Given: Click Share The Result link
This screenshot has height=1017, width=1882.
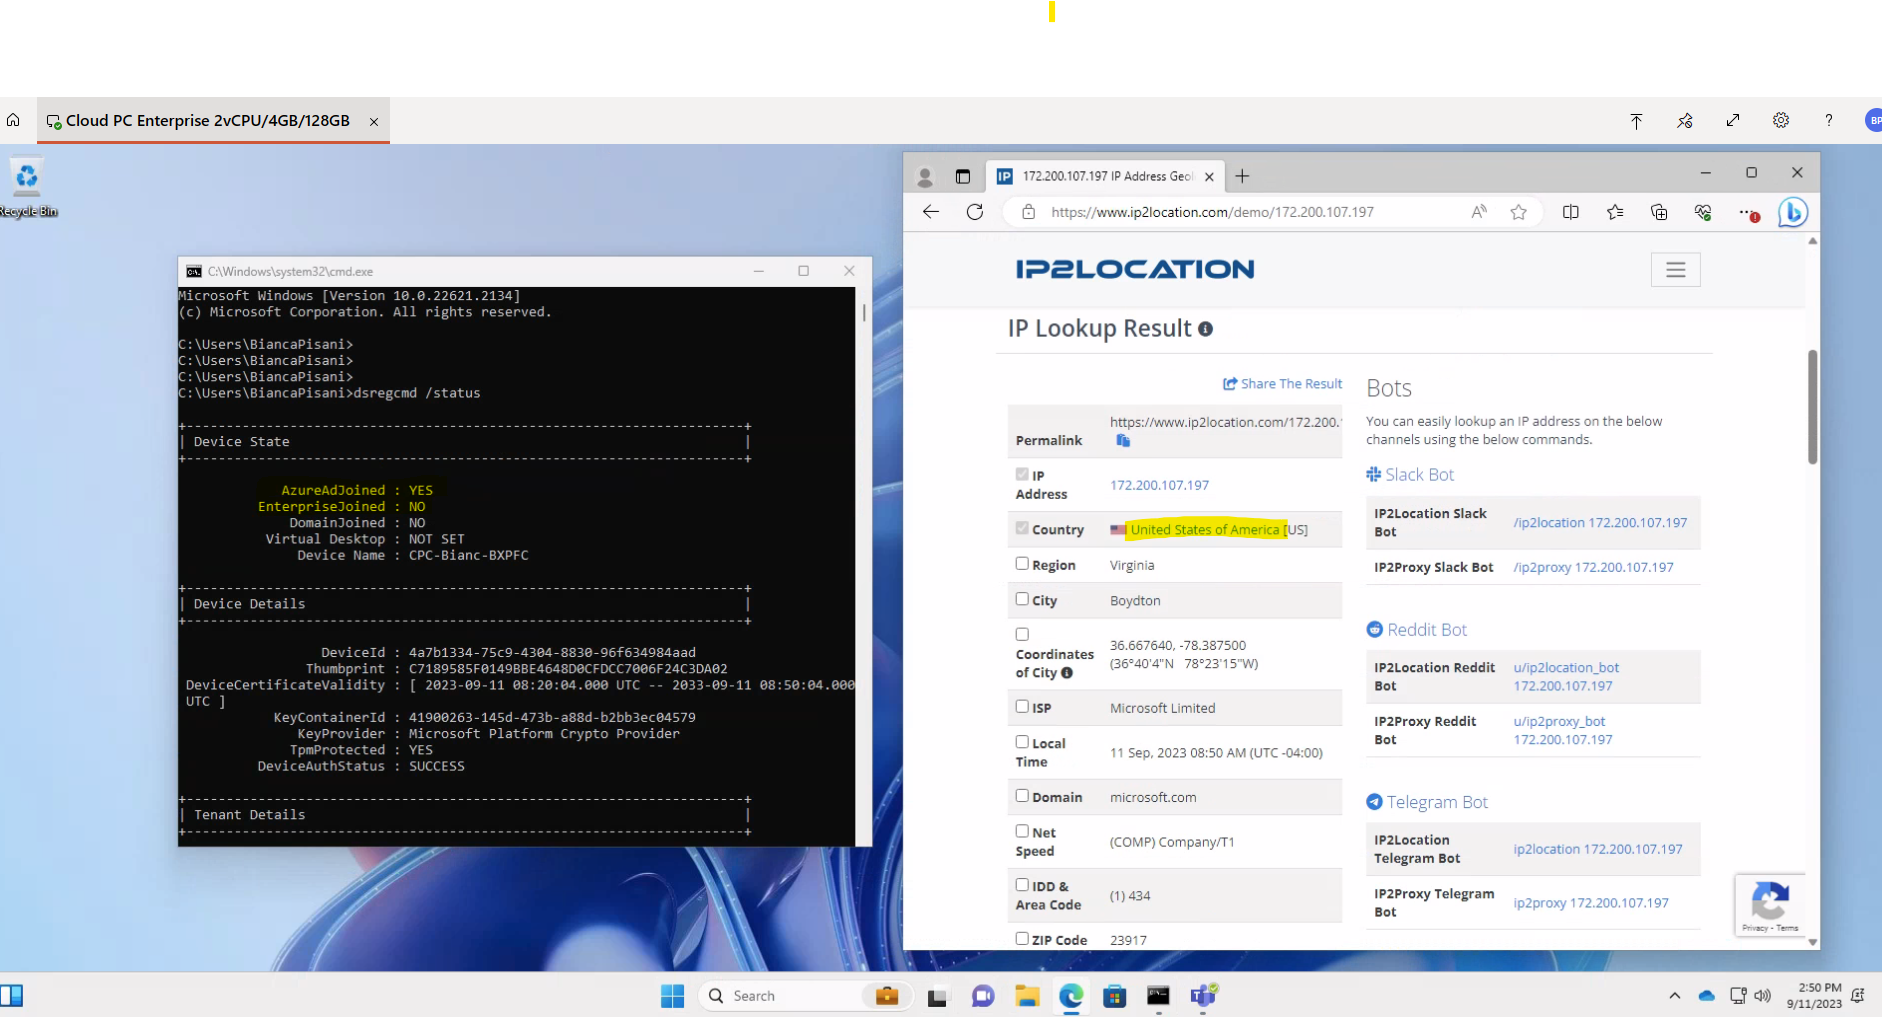Looking at the screenshot, I should tap(1283, 384).
